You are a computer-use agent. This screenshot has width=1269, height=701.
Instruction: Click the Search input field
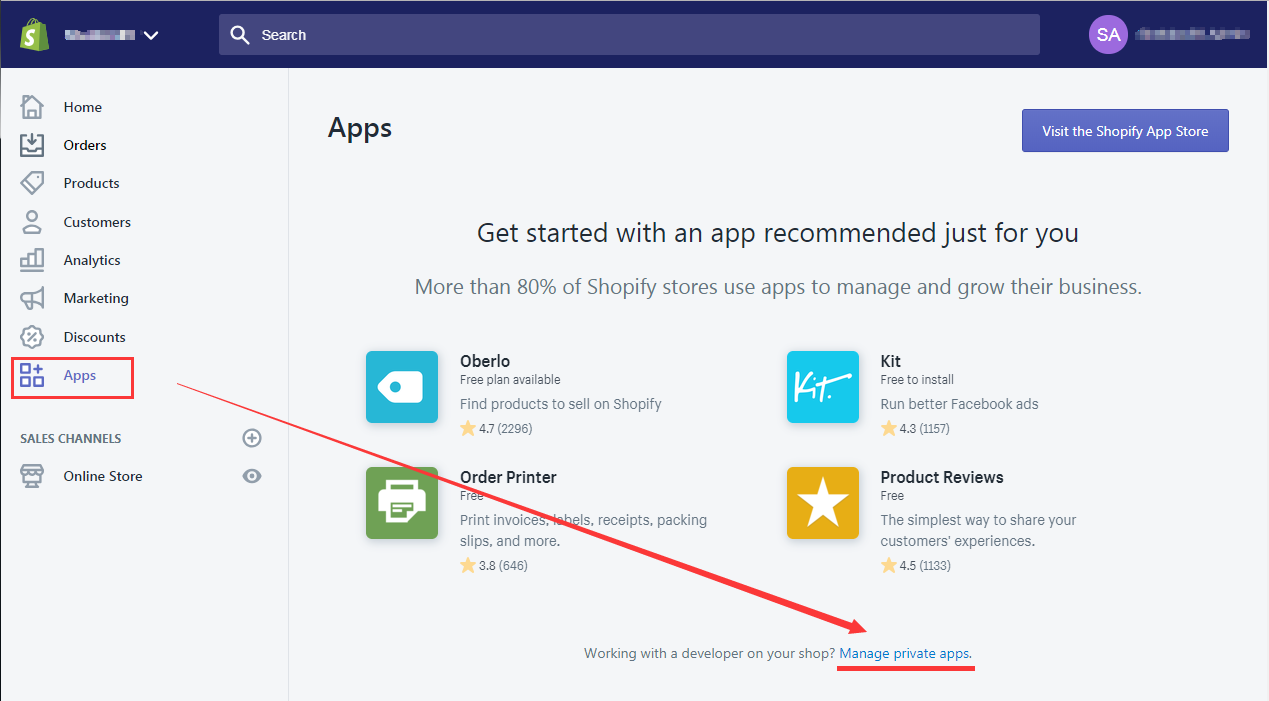[629, 35]
